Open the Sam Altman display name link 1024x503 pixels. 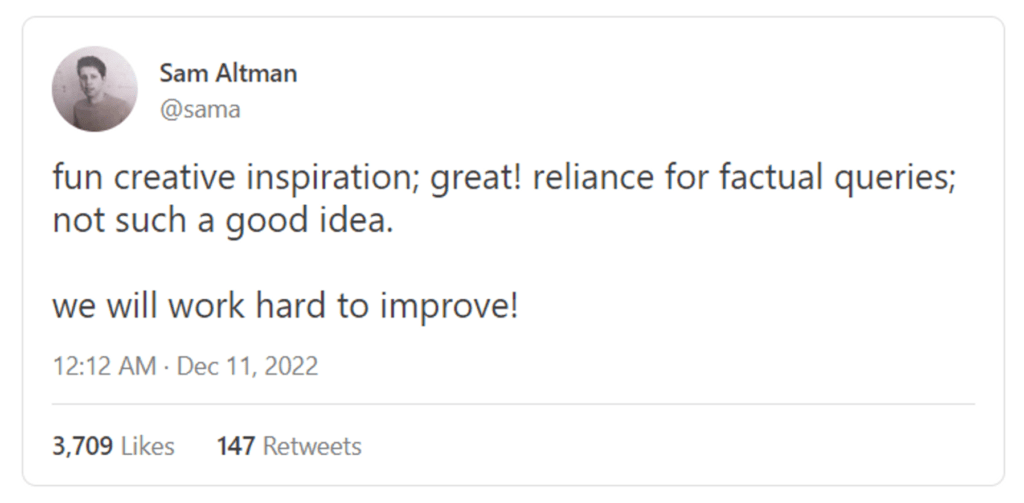pos(228,74)
